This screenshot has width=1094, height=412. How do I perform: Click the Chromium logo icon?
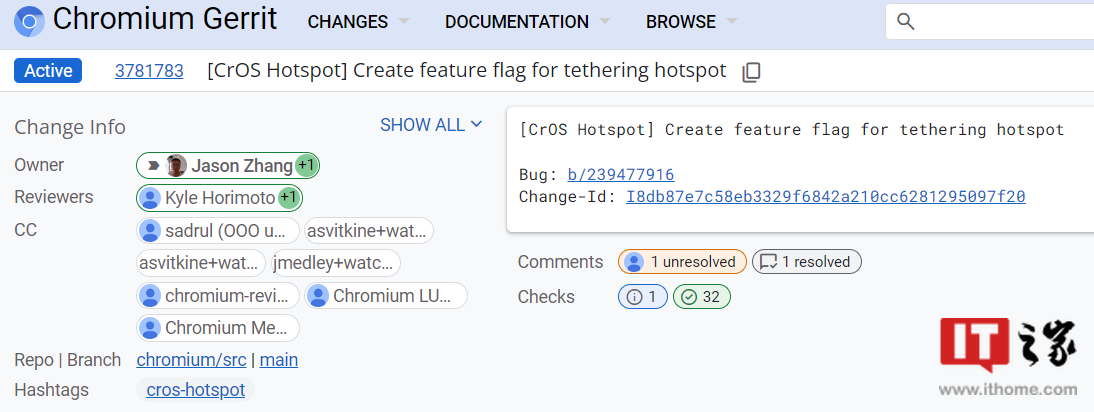[29, 21]
